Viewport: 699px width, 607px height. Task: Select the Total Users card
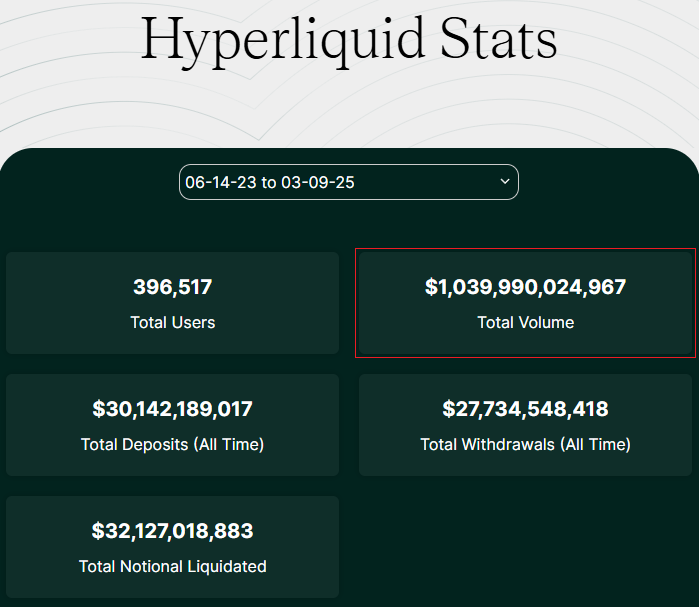coord(173,303)
